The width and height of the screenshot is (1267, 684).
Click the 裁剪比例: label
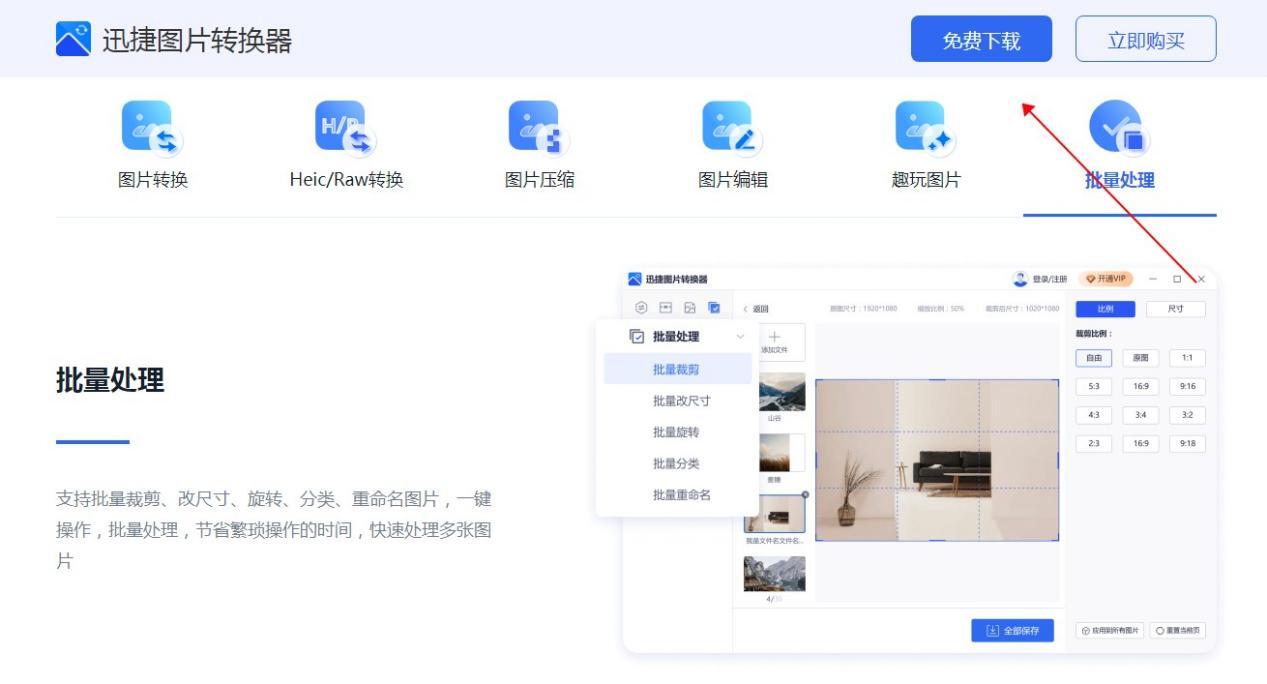[1092, 334]
